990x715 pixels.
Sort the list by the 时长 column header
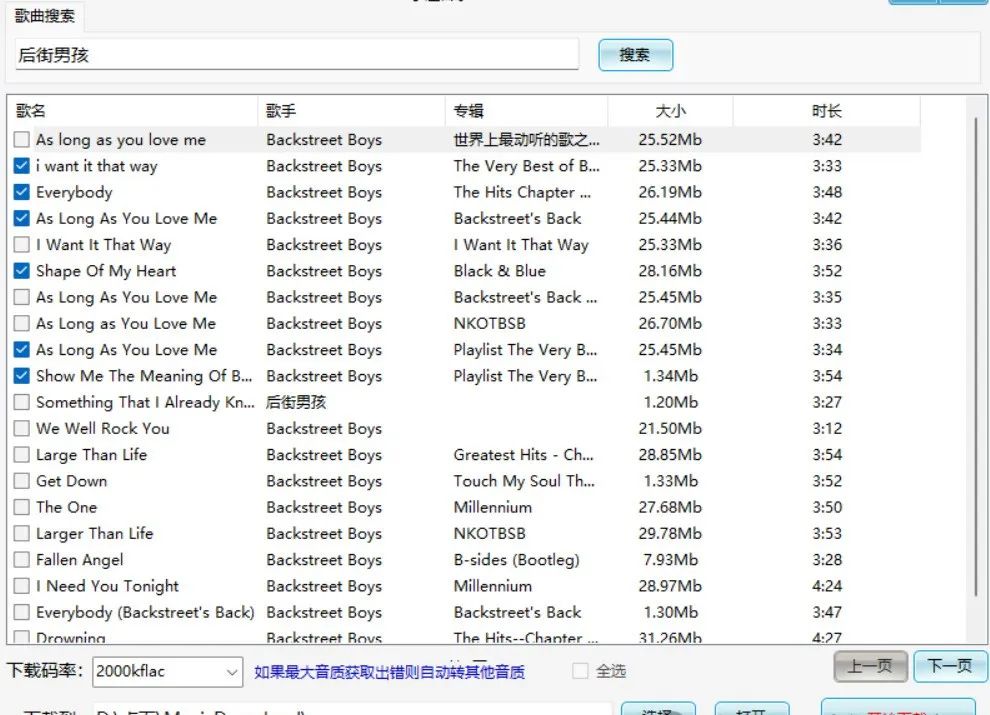point(826,111)
